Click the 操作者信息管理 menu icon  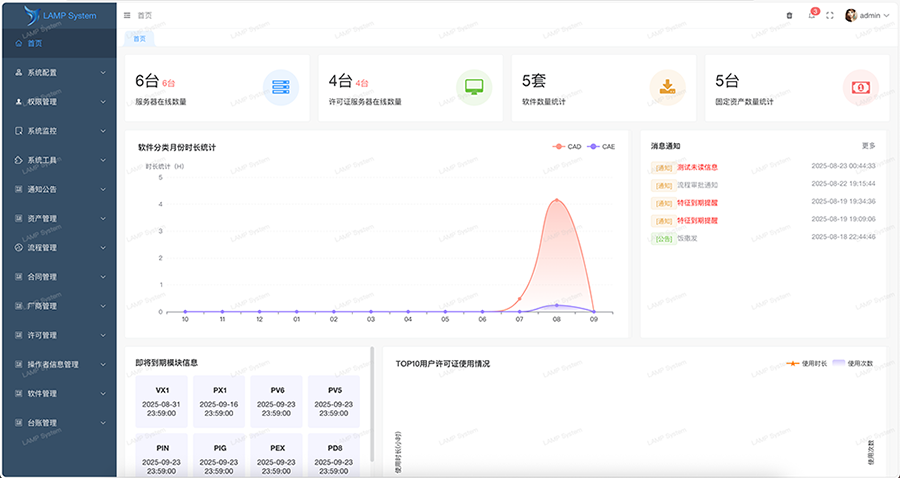[19, 364]
